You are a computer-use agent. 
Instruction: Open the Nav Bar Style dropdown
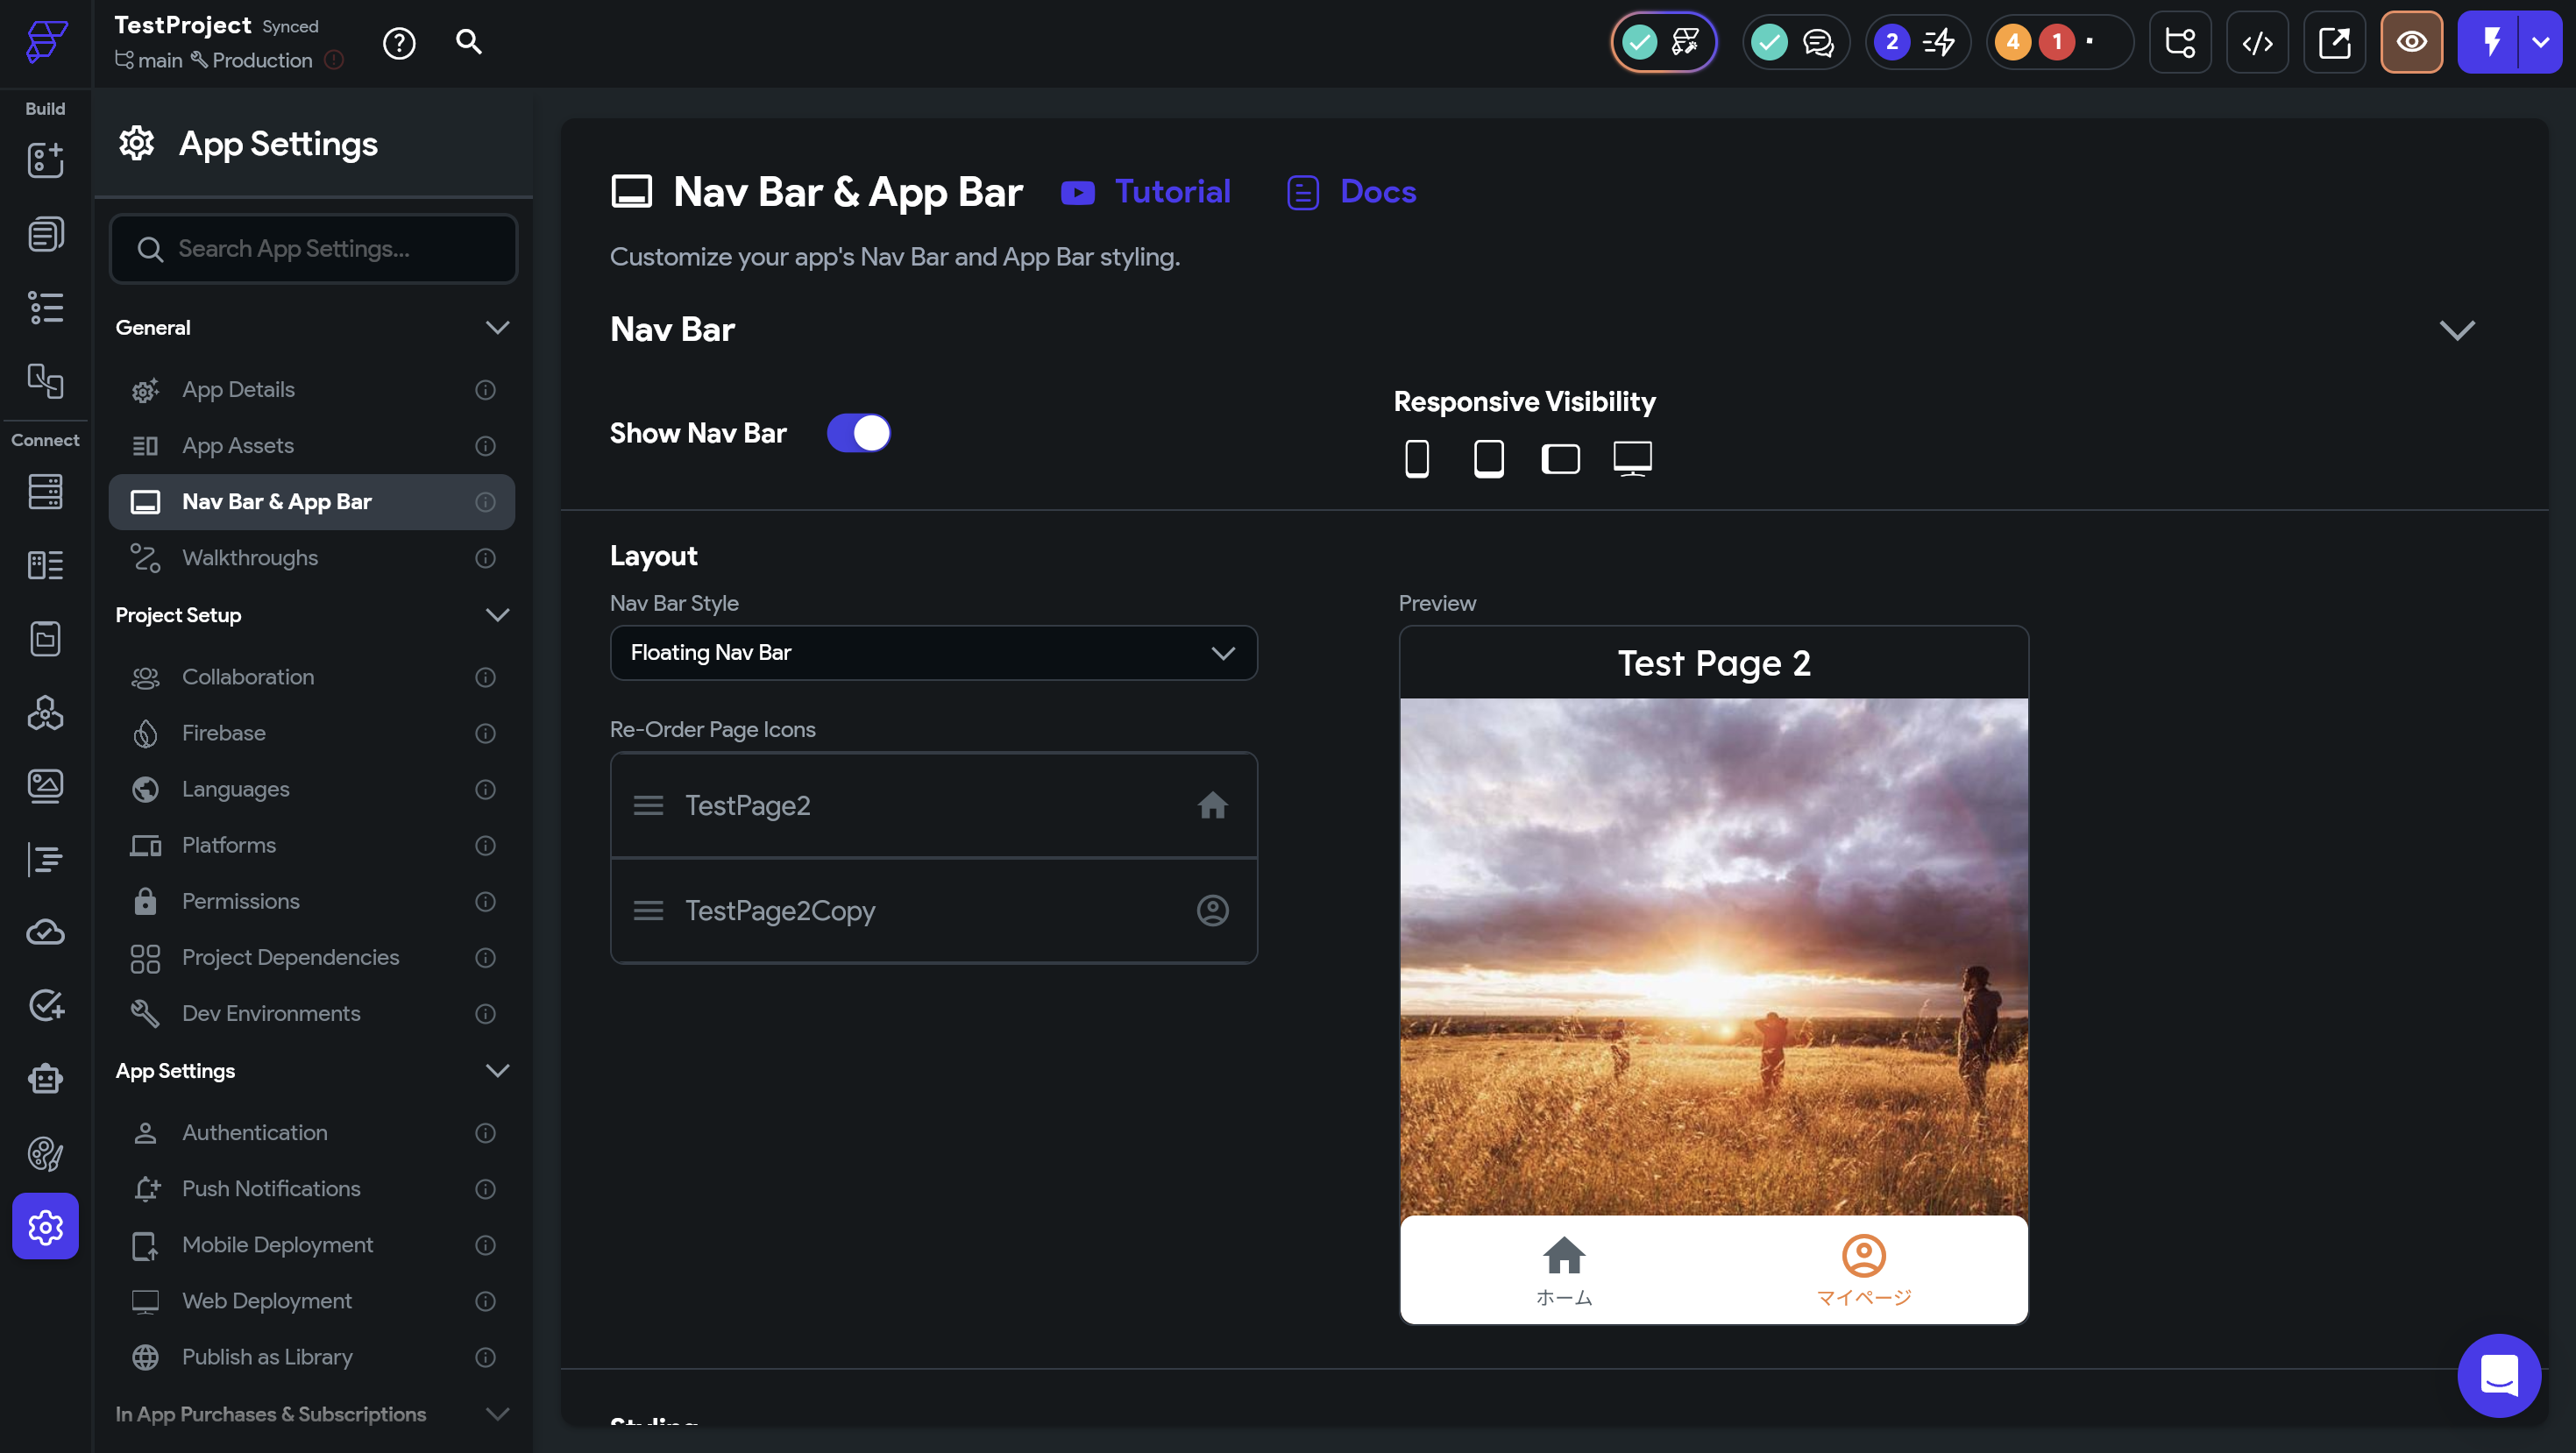(933, 653)
